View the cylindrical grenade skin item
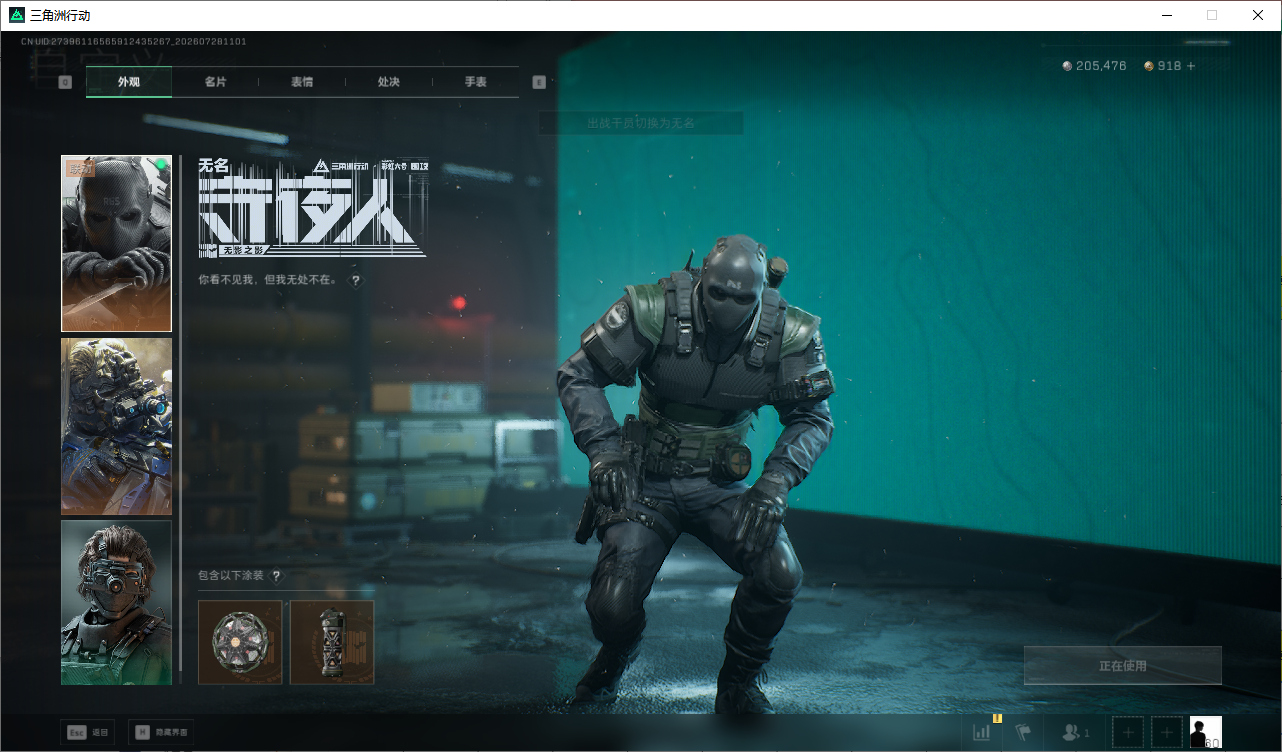The width and height of the screenshot is (1282, 752). 332,642
